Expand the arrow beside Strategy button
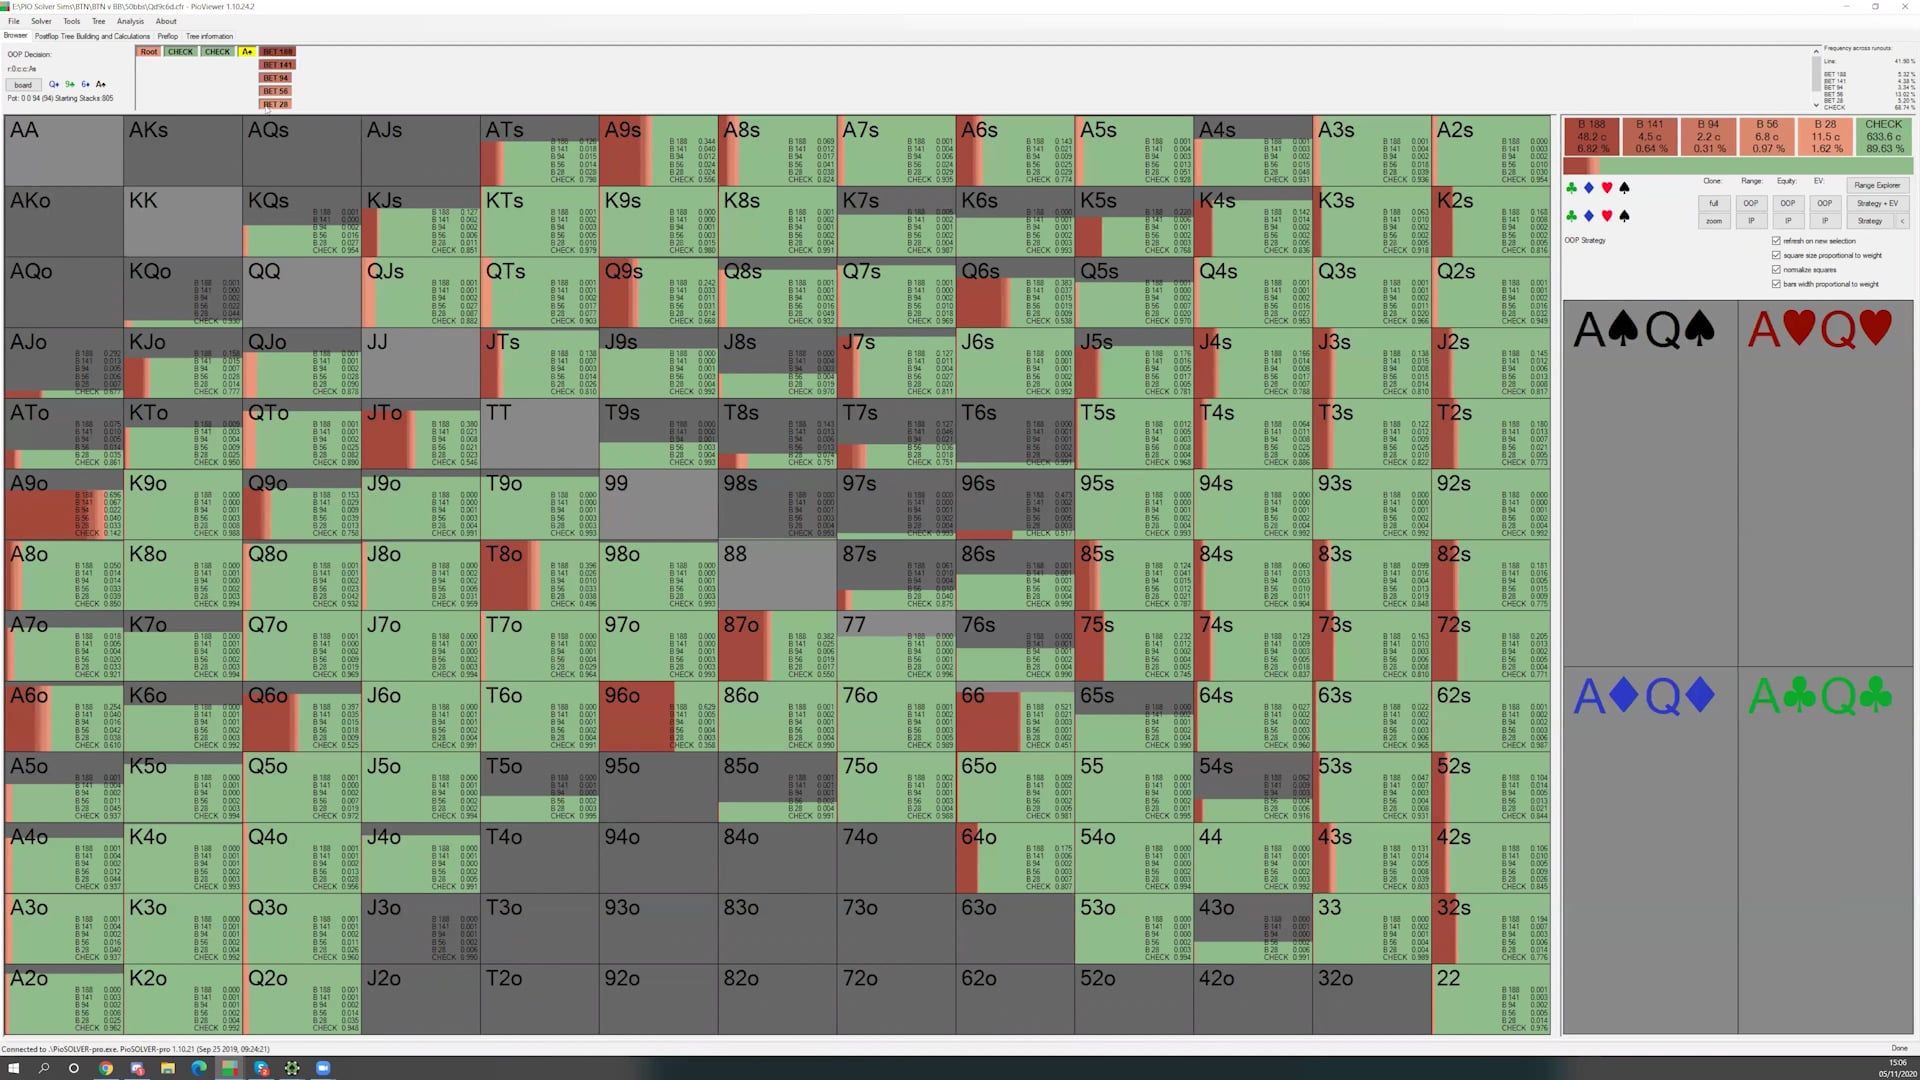 coord(1901,221)
